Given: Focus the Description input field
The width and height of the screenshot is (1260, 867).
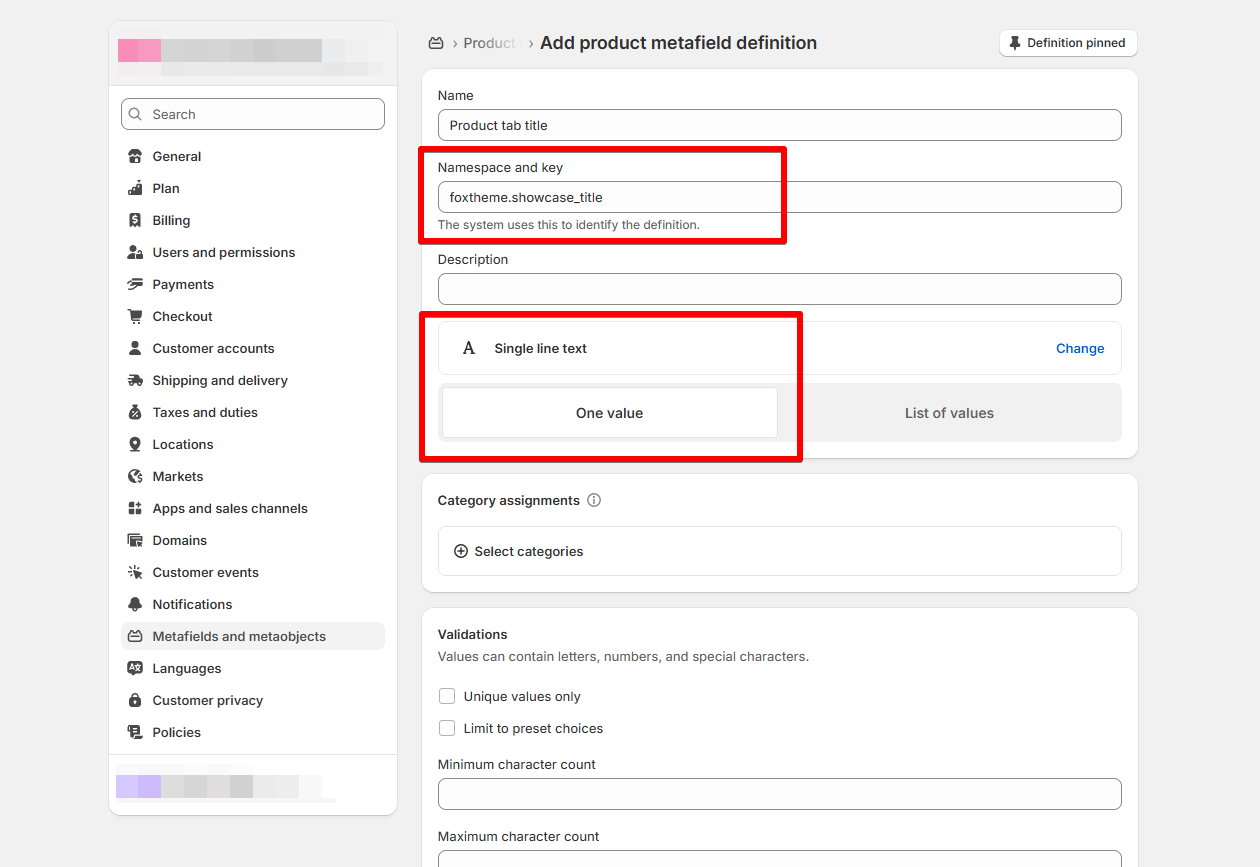Looking at the screenshot, I should [779, 289].
